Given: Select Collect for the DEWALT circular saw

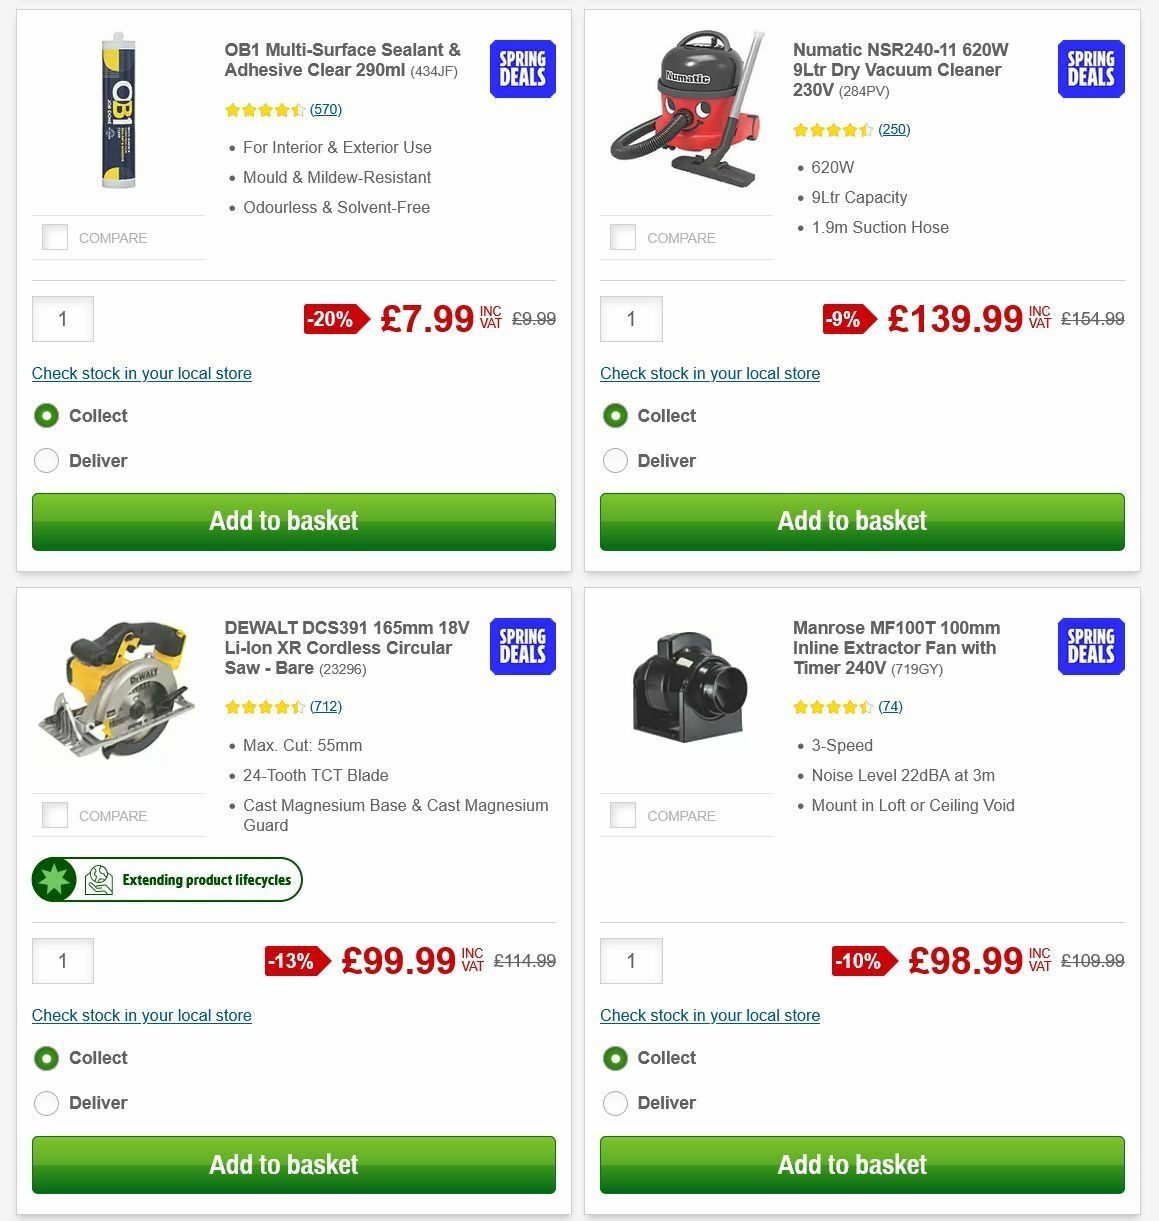Looking at the screenshot, I should click(x=46, y=1057).
